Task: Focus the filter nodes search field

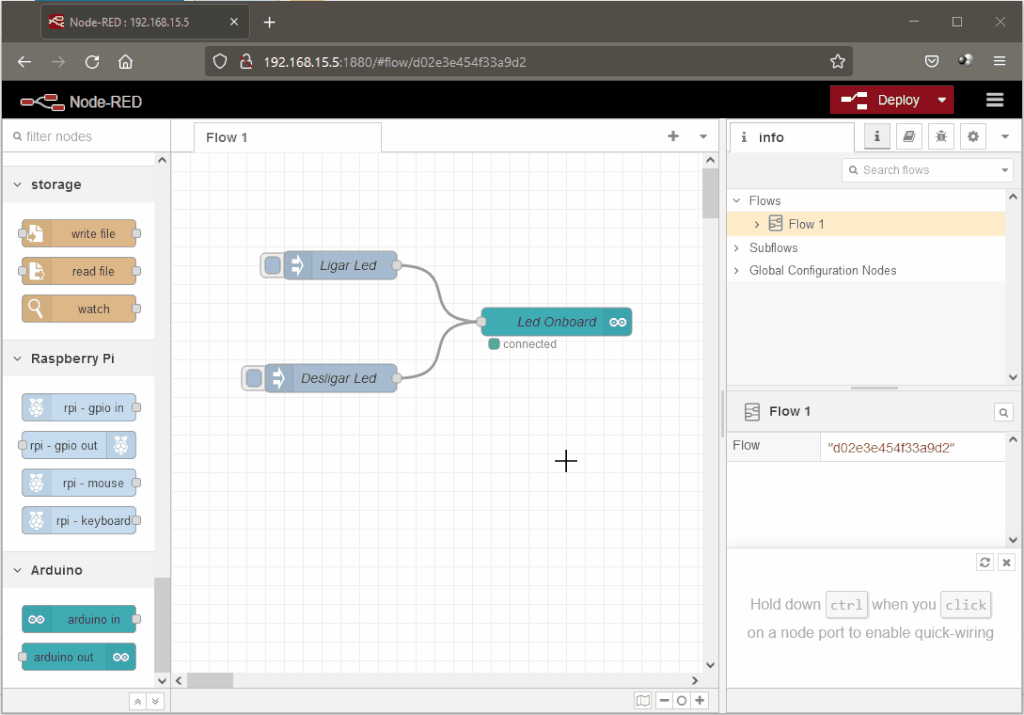Action: (x=85, y=136)
